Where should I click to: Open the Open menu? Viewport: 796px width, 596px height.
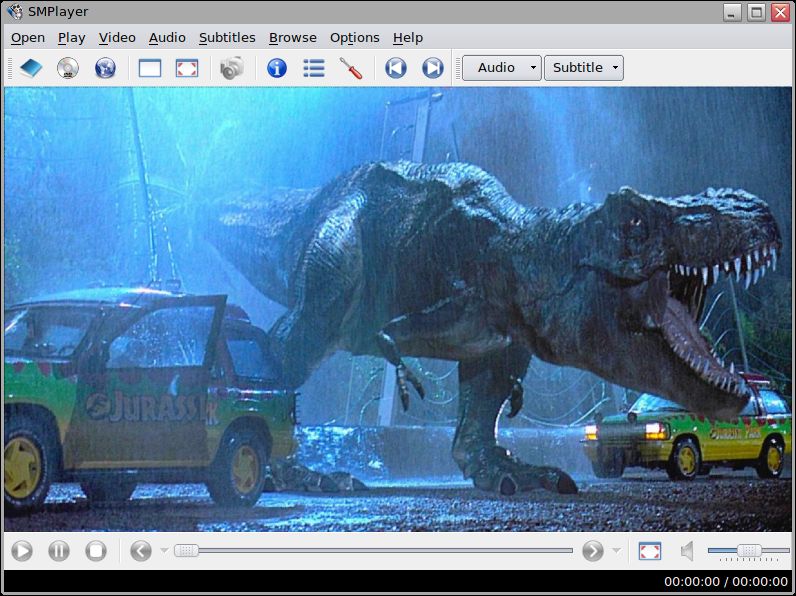(x=28, y=38)
